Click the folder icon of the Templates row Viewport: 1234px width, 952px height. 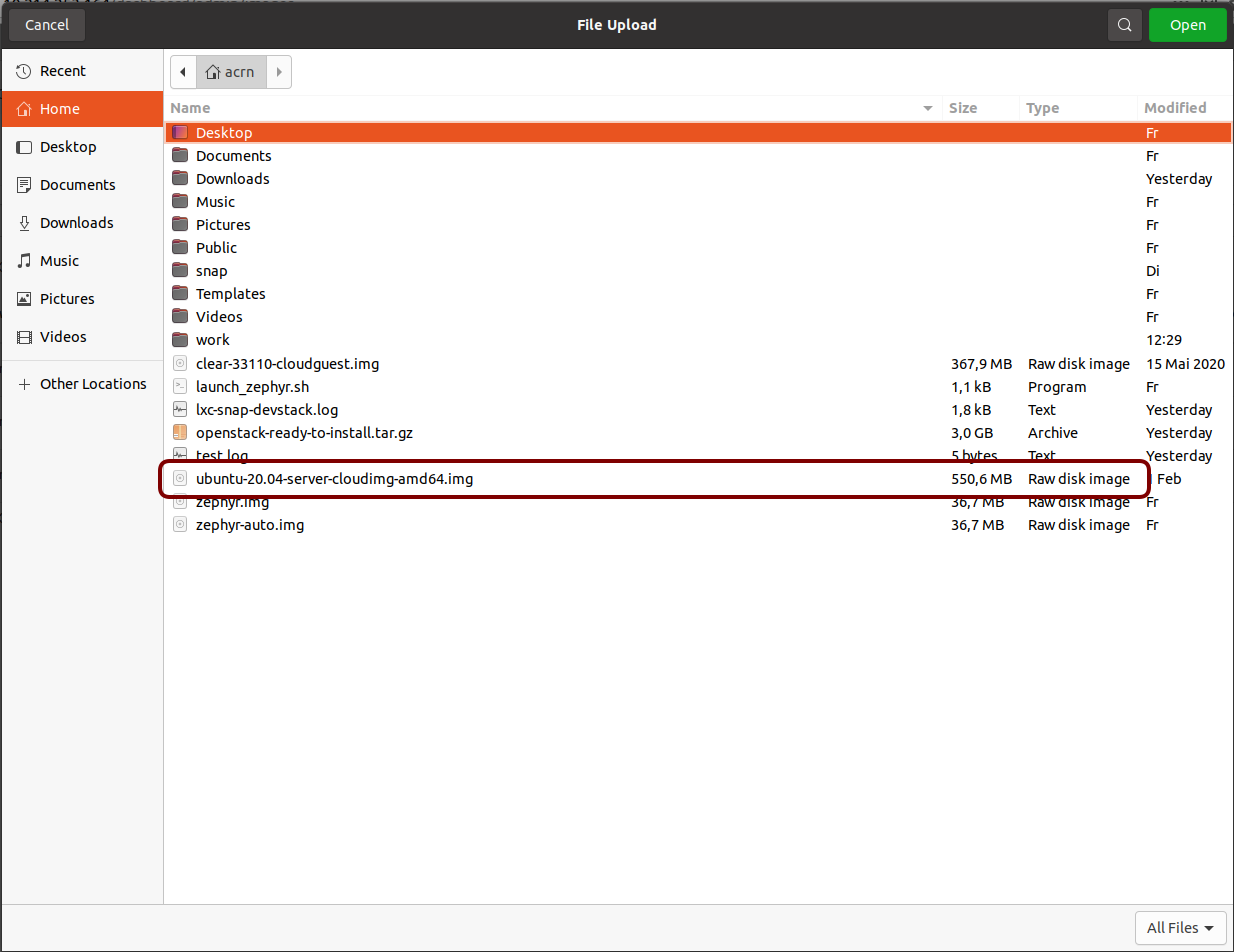tap(180, 293)
